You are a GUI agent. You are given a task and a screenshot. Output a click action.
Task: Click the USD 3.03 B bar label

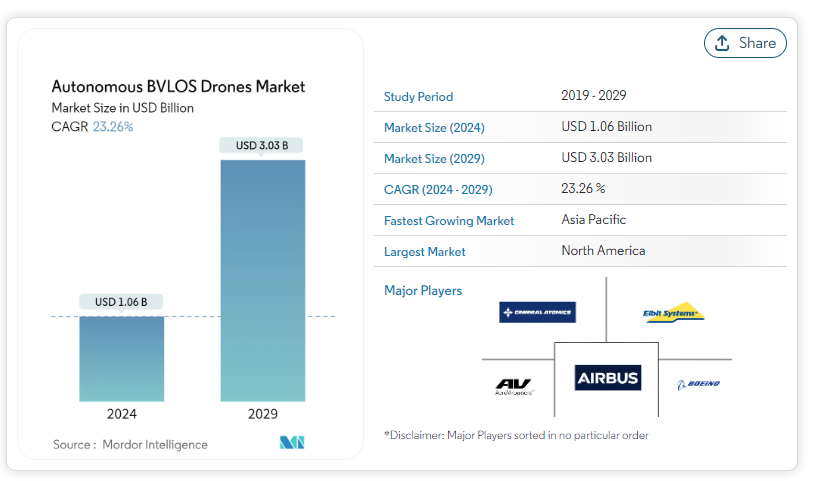point(262,146)
